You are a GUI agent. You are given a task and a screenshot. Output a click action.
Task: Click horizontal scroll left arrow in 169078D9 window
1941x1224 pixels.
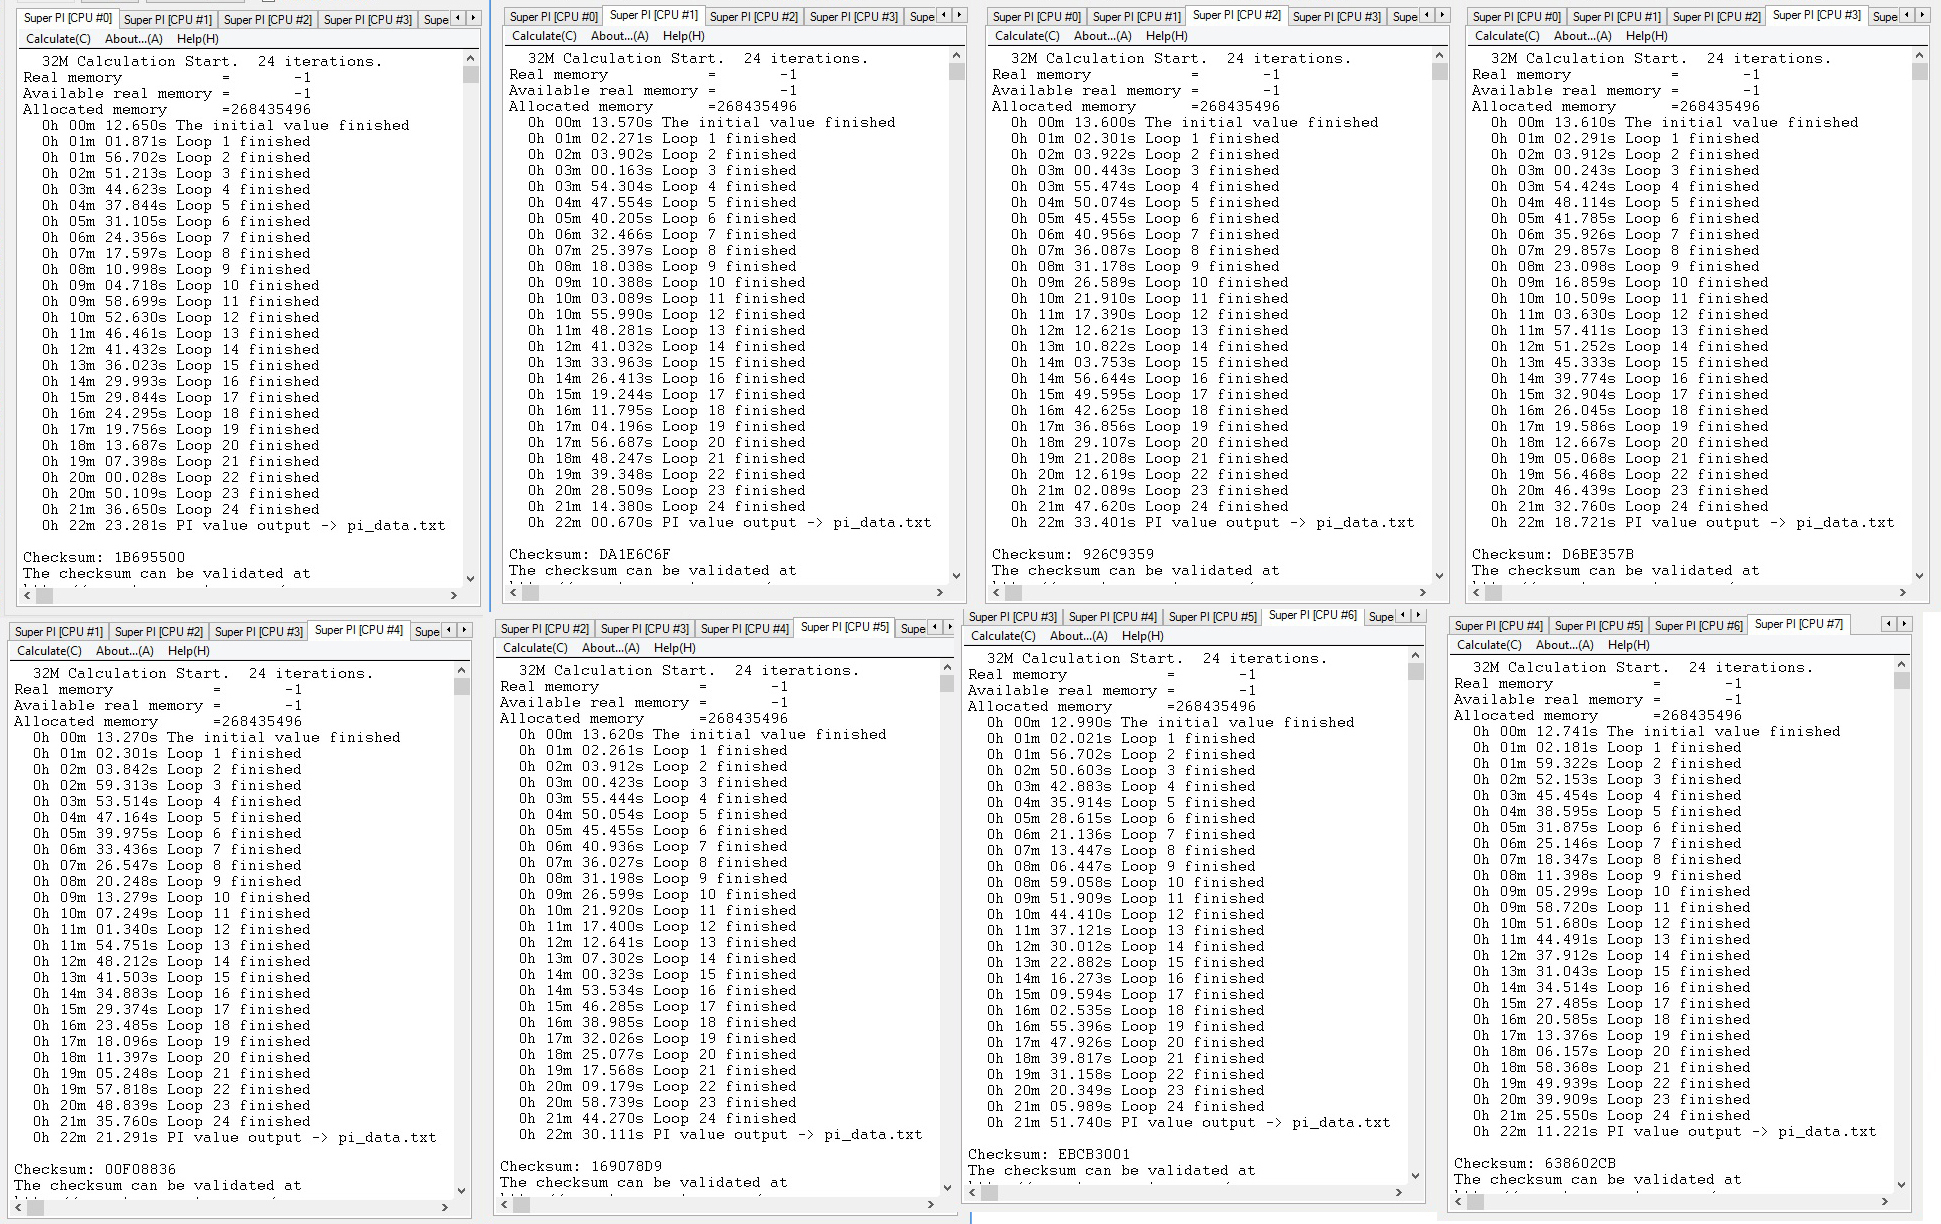click(506, 1205)
